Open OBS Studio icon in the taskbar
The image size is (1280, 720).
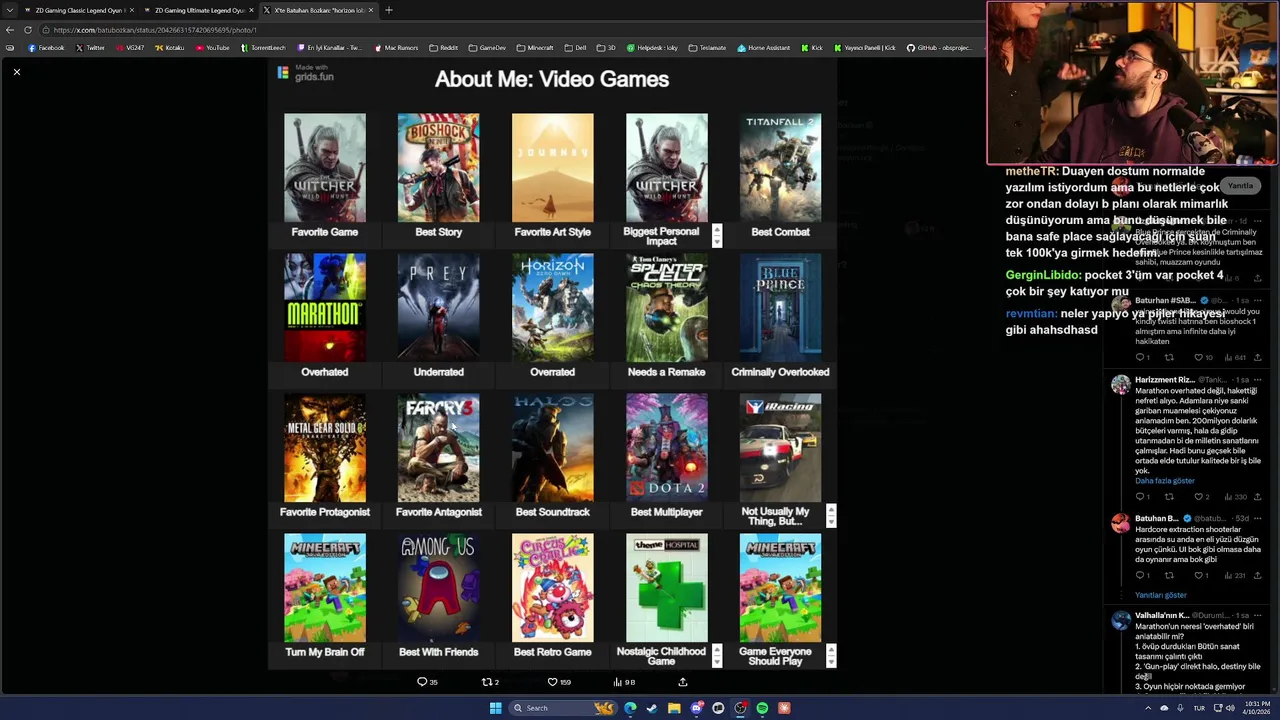click(x=740, y=708)
